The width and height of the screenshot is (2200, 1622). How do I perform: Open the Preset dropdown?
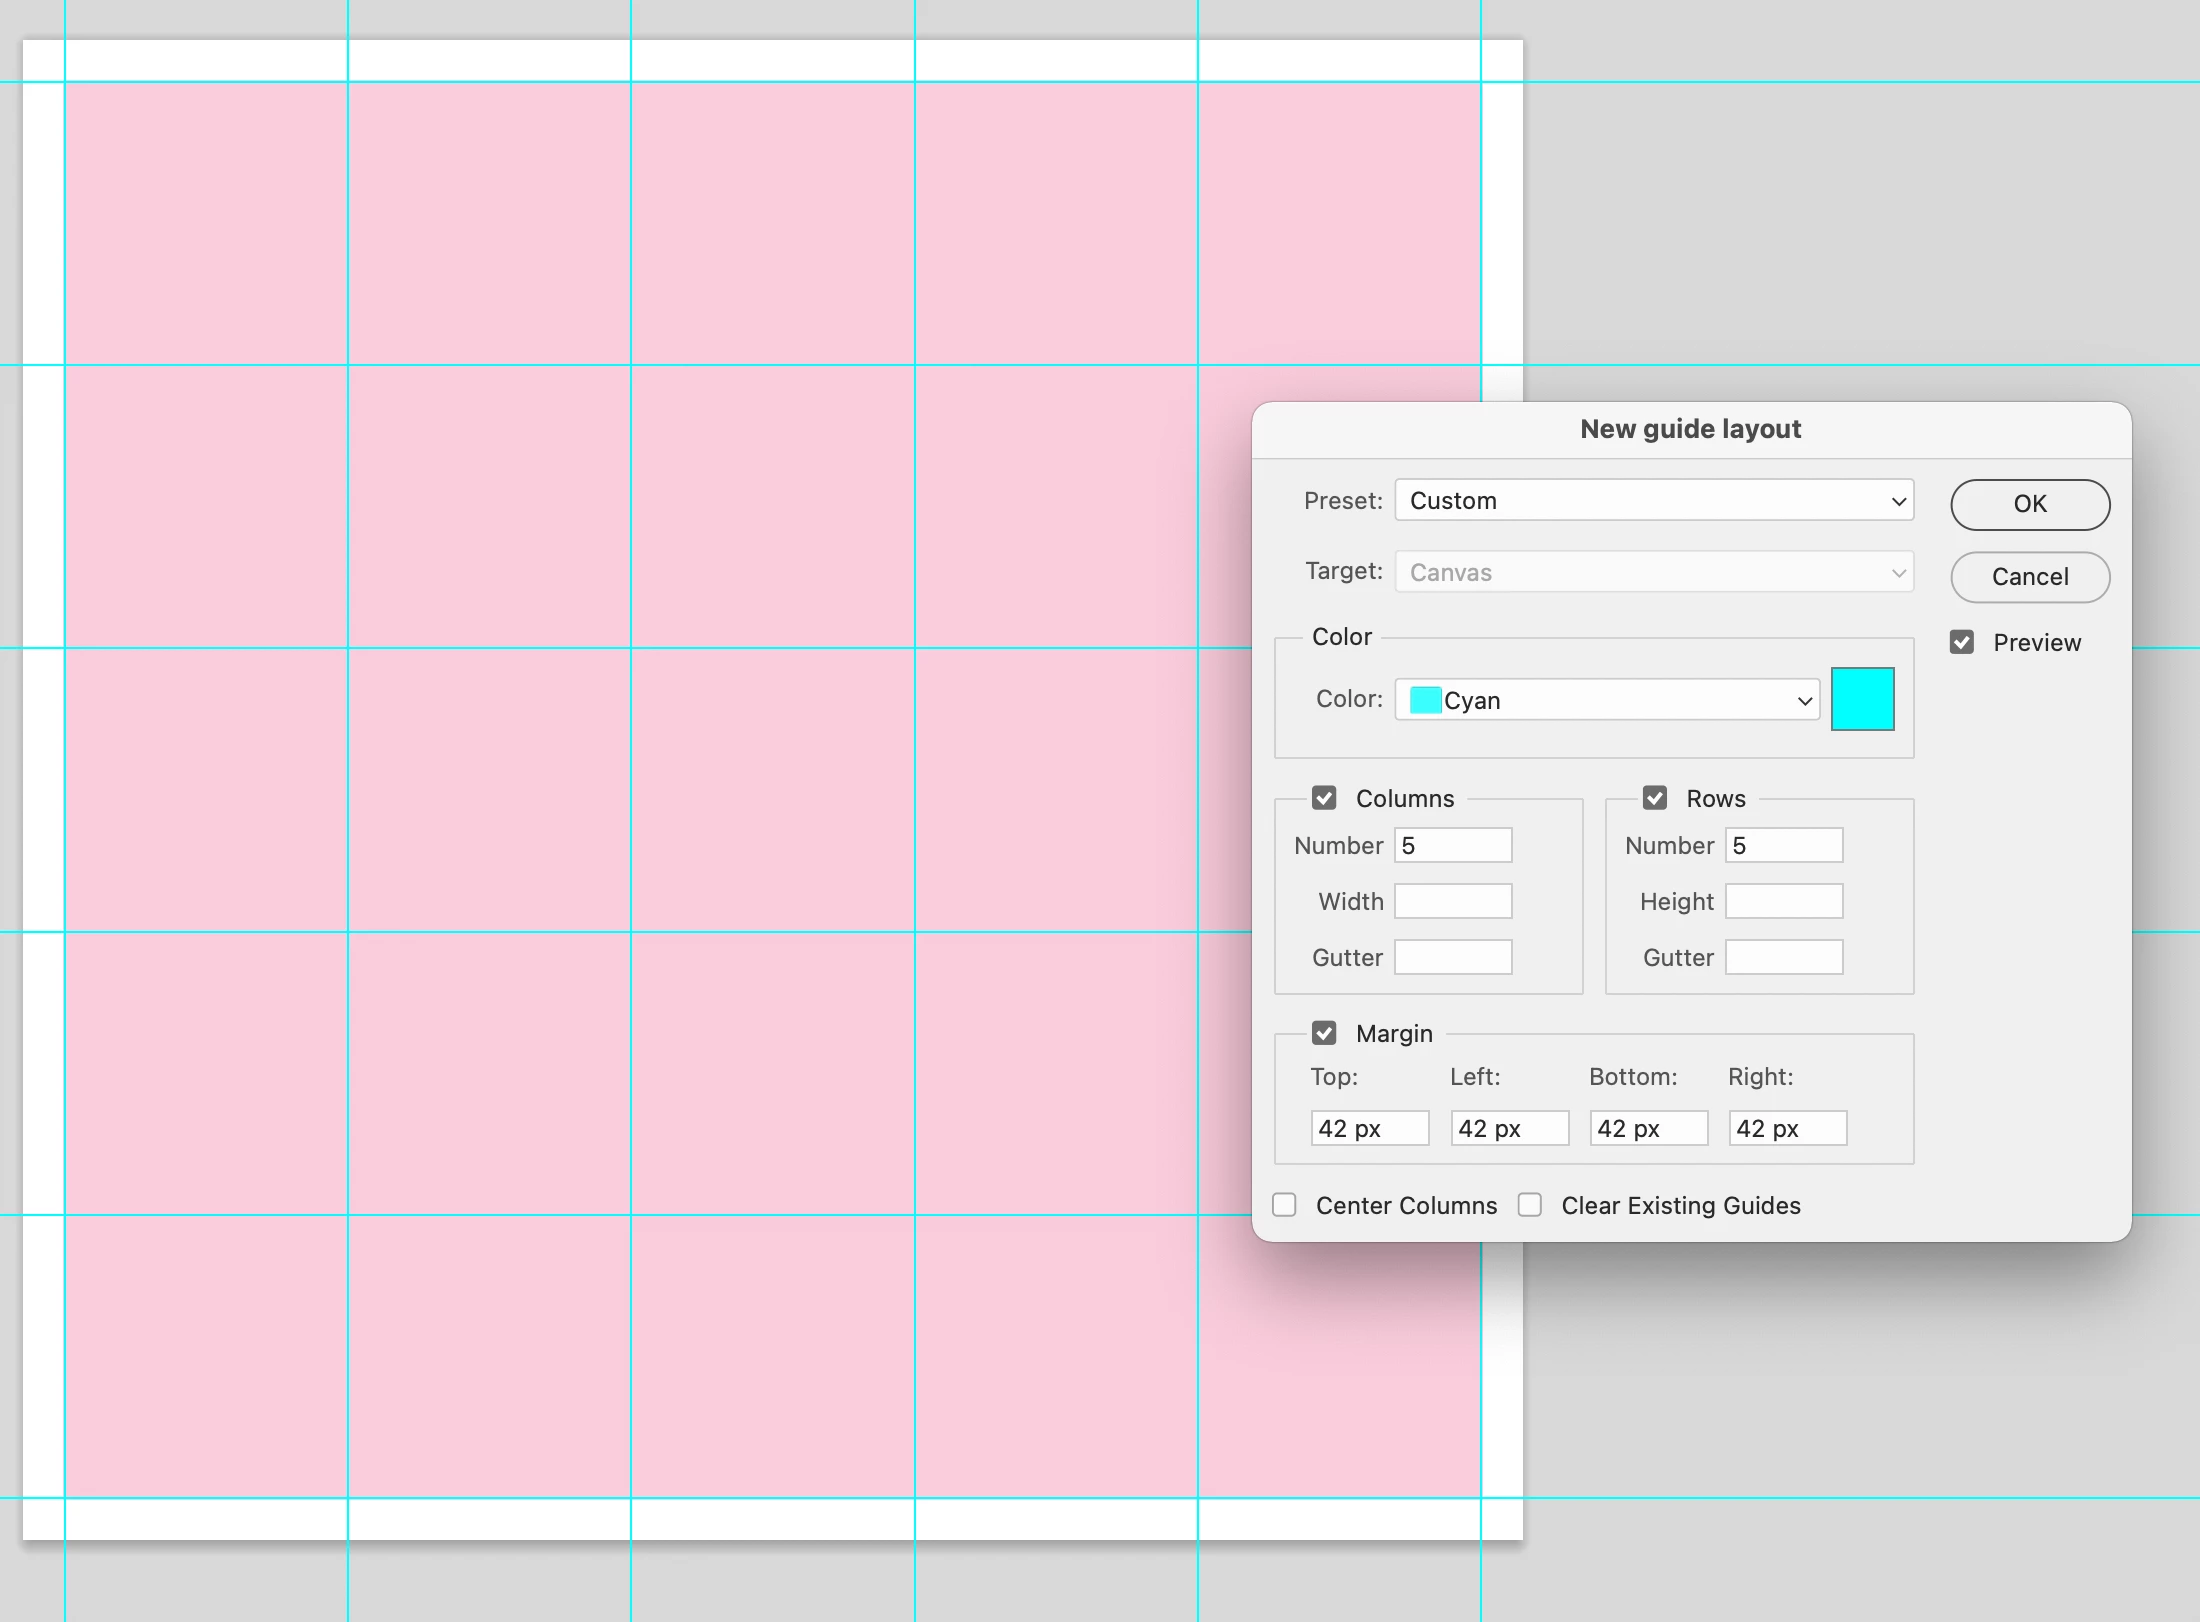(1654, 501)
